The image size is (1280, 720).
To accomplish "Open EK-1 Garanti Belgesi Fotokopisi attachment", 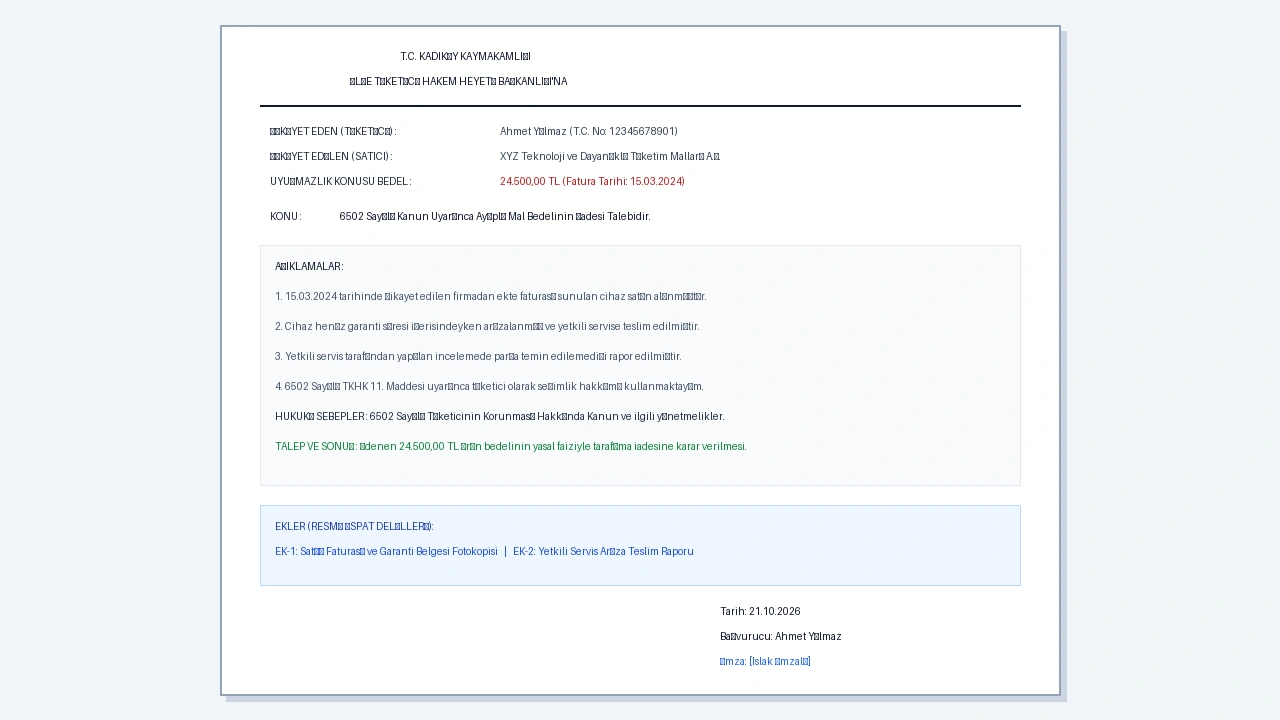I will click(386, 552).
